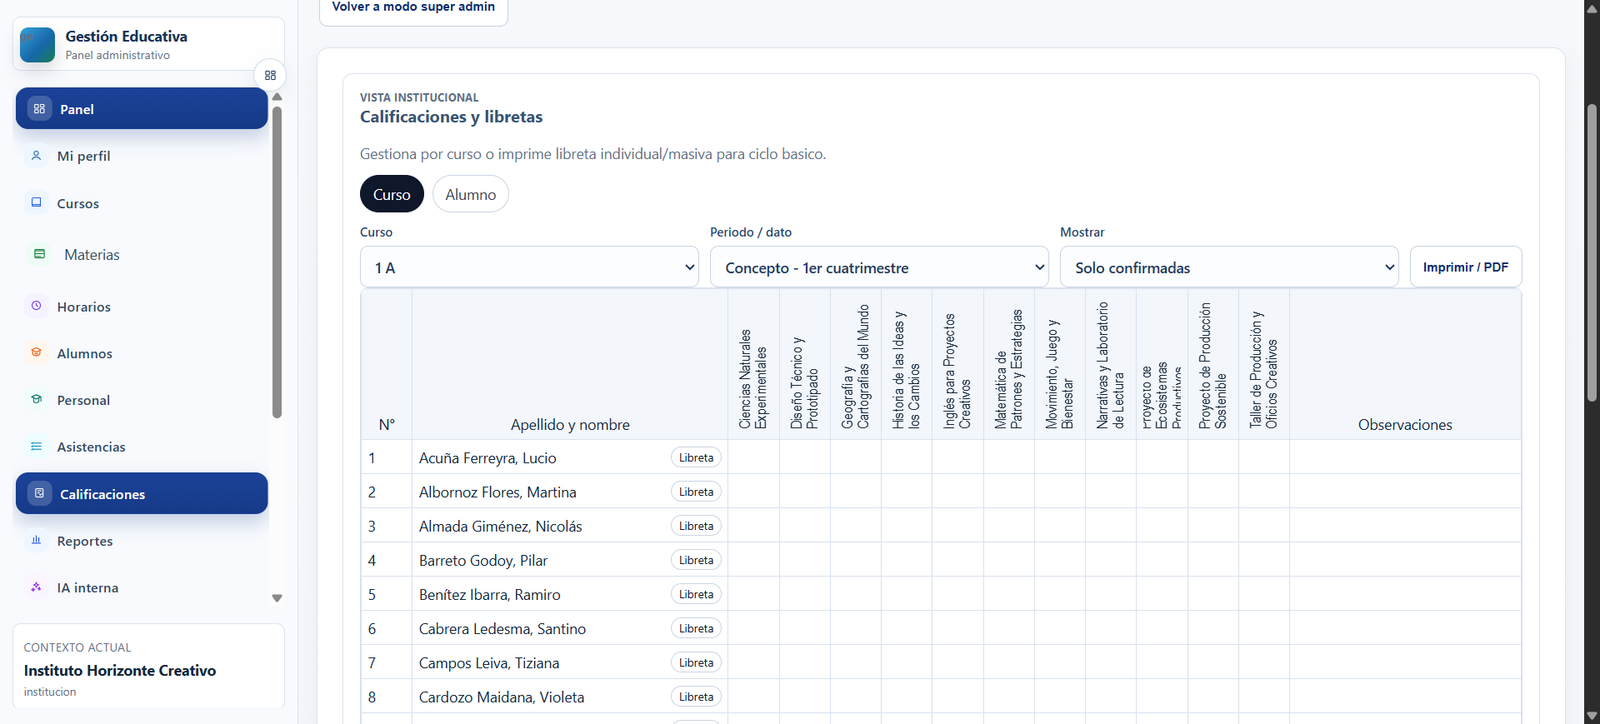Open the Mostrar dropdown Solo confirmadas
This screenshot has width=1600, height=724.
coord(1229,267)
